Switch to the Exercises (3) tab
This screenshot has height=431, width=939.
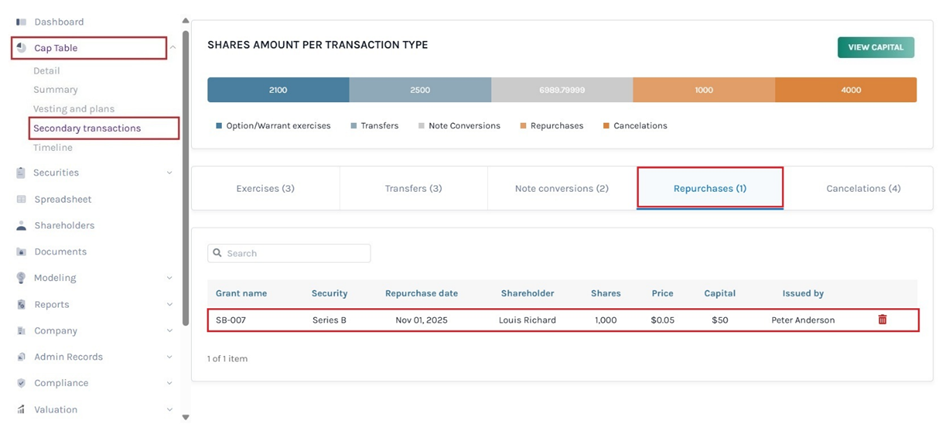(x=265, y=188)
